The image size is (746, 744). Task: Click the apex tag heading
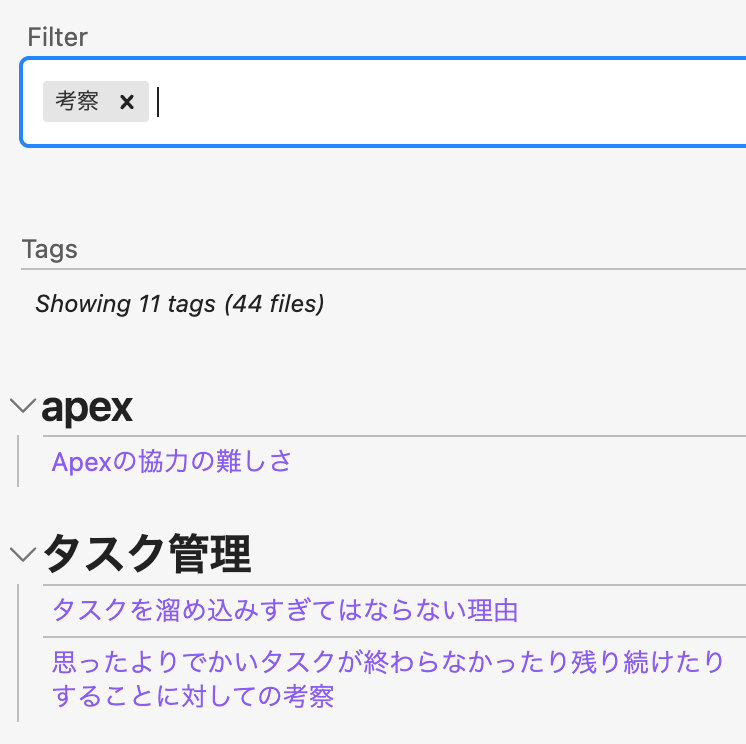click(x=87, y=408)
